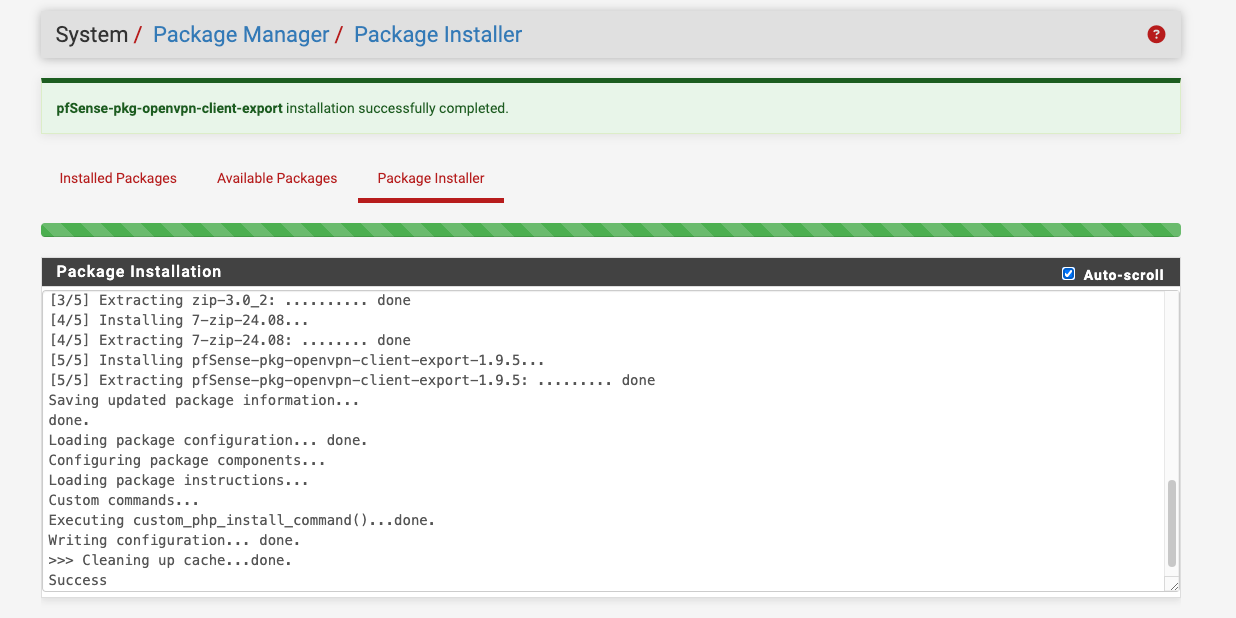1236x618 pixels.
Task: Click the 'Auto-scroll' label text
Action: (x=1124, y=275)
